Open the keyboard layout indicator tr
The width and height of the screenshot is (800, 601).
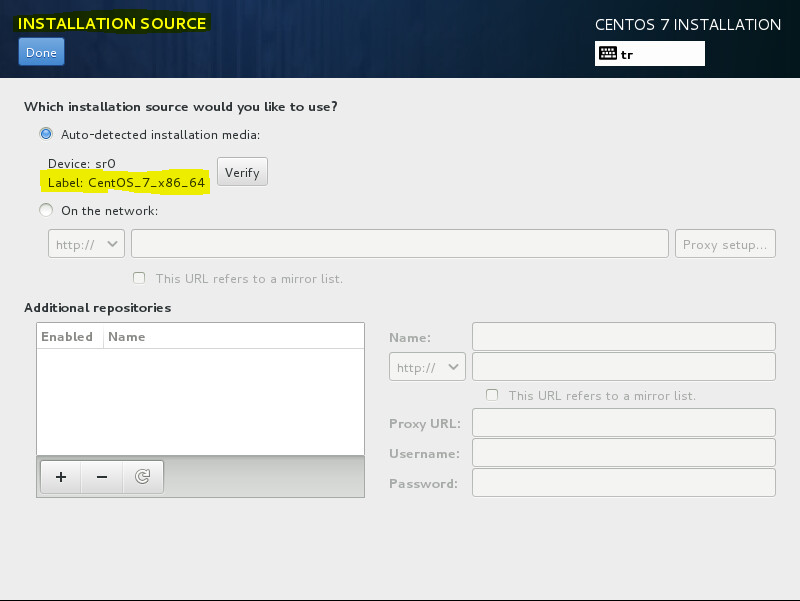pyautogui.click(x=649, y=54)
